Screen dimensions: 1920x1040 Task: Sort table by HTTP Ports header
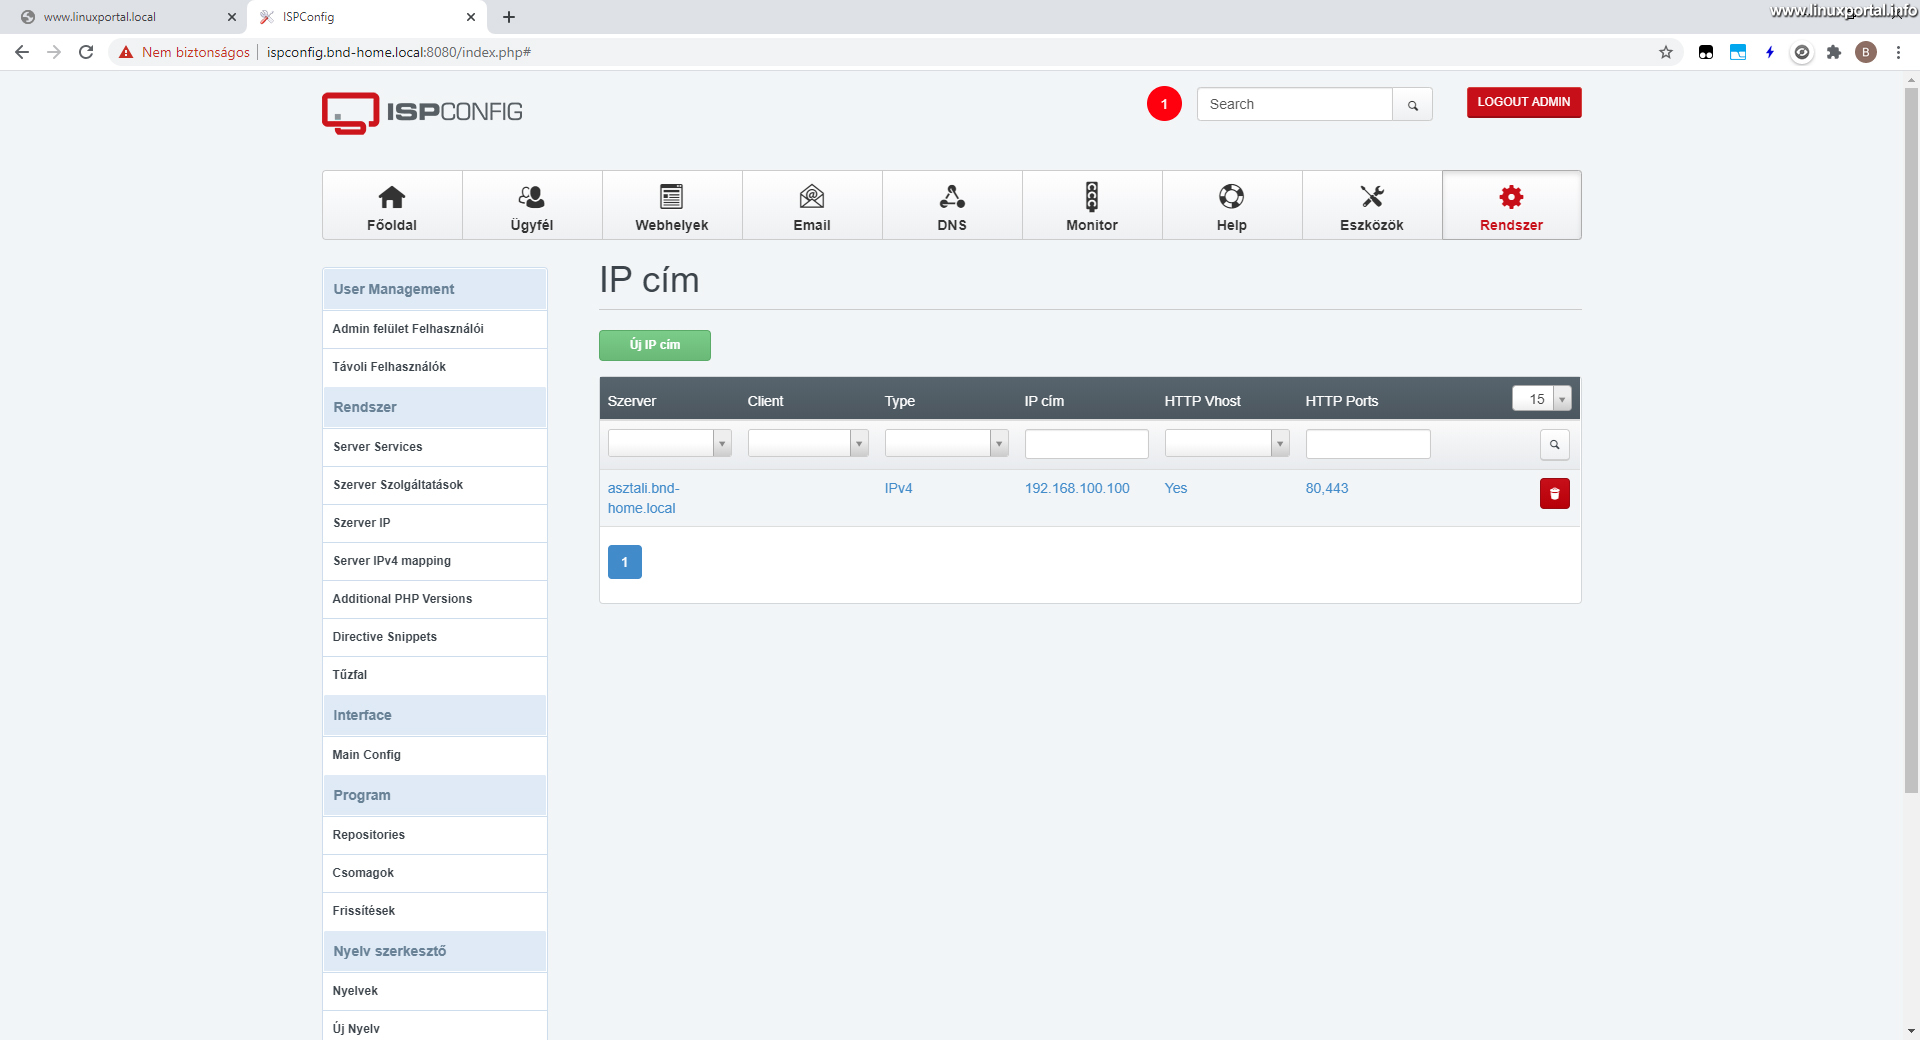[x=1342, y=401]
